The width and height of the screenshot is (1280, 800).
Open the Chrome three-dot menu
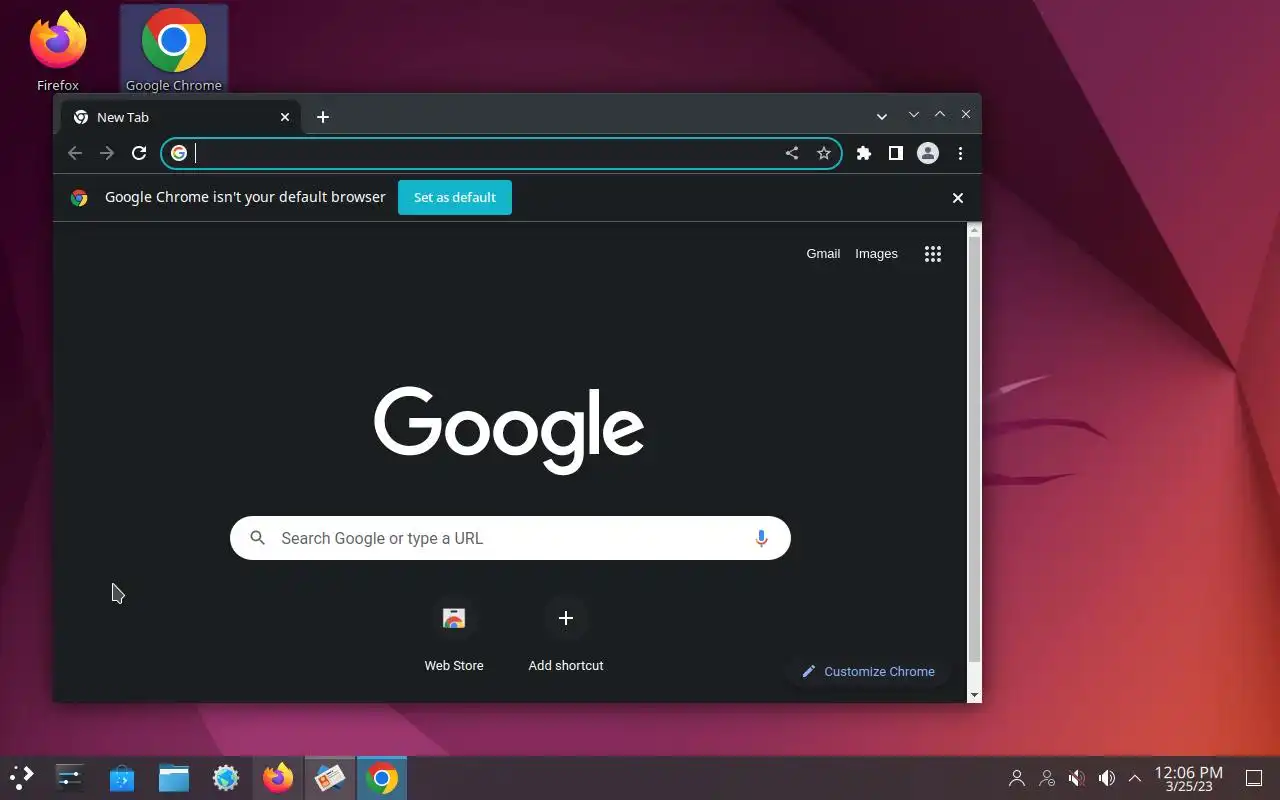[960, 153]
